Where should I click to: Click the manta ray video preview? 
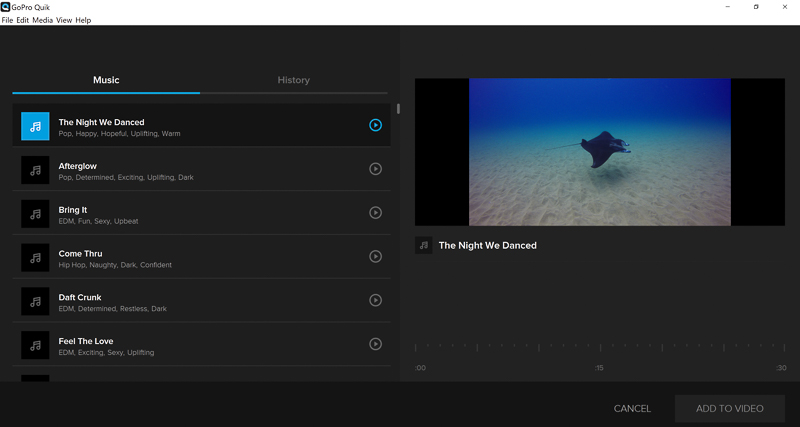click(x=600, y=152)
